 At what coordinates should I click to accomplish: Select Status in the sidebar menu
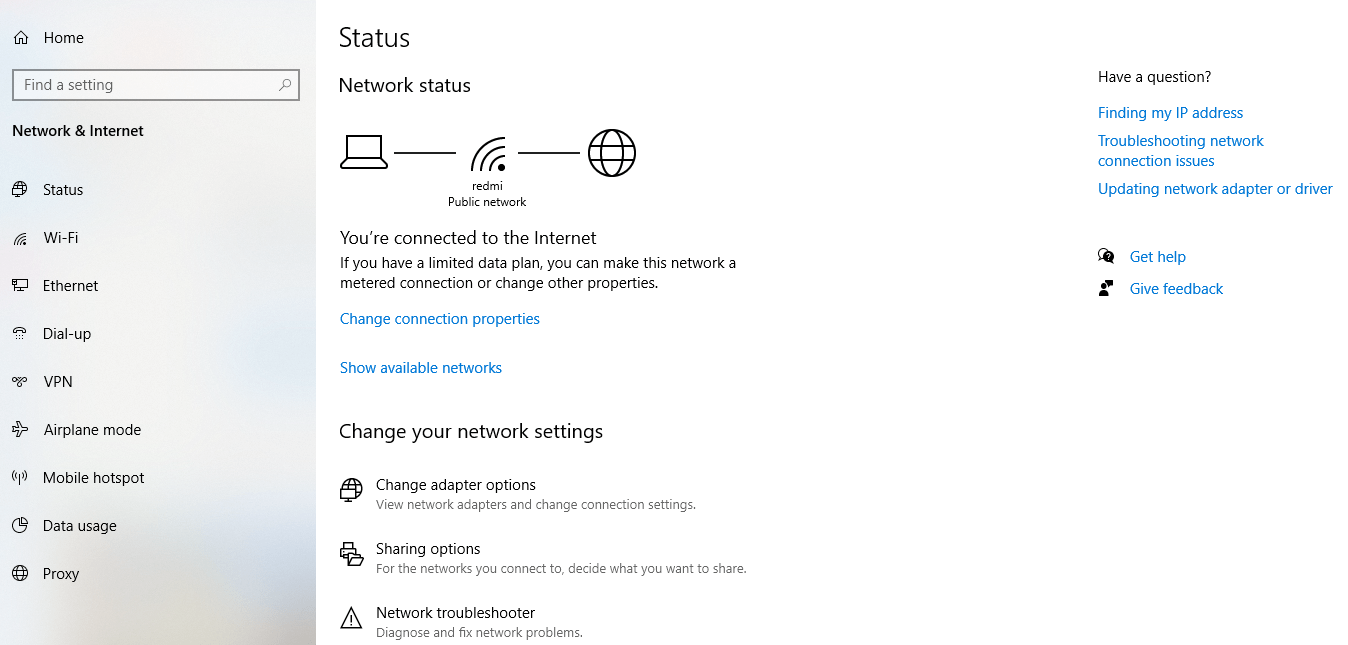63,190
